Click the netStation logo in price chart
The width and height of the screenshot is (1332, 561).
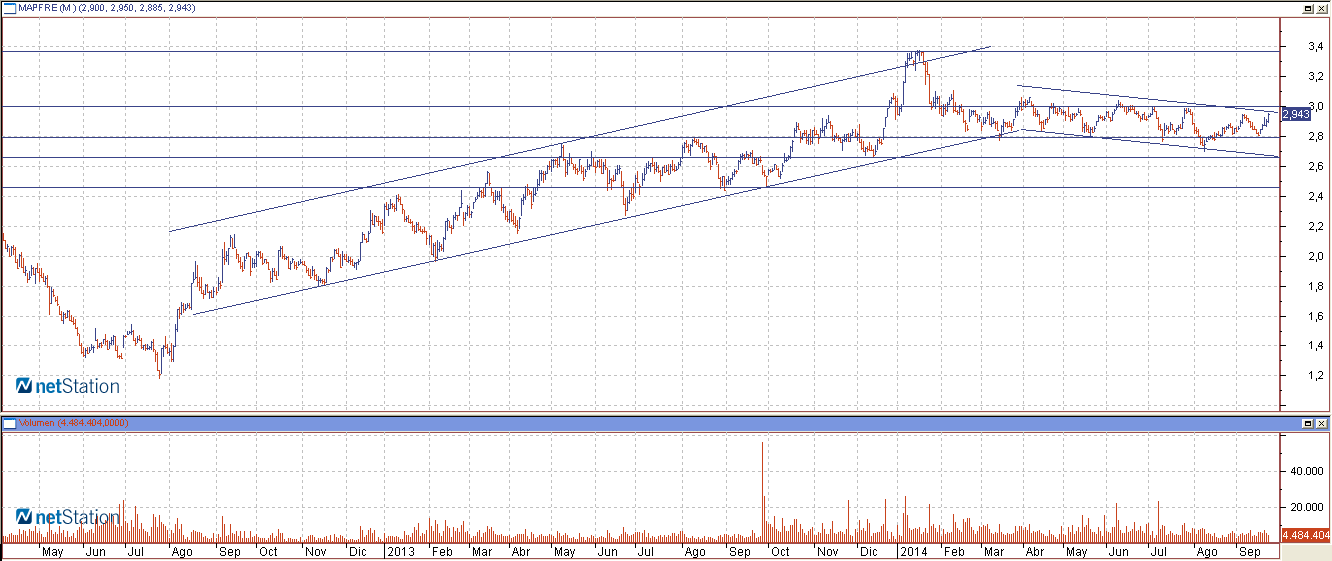pos(68,386)
